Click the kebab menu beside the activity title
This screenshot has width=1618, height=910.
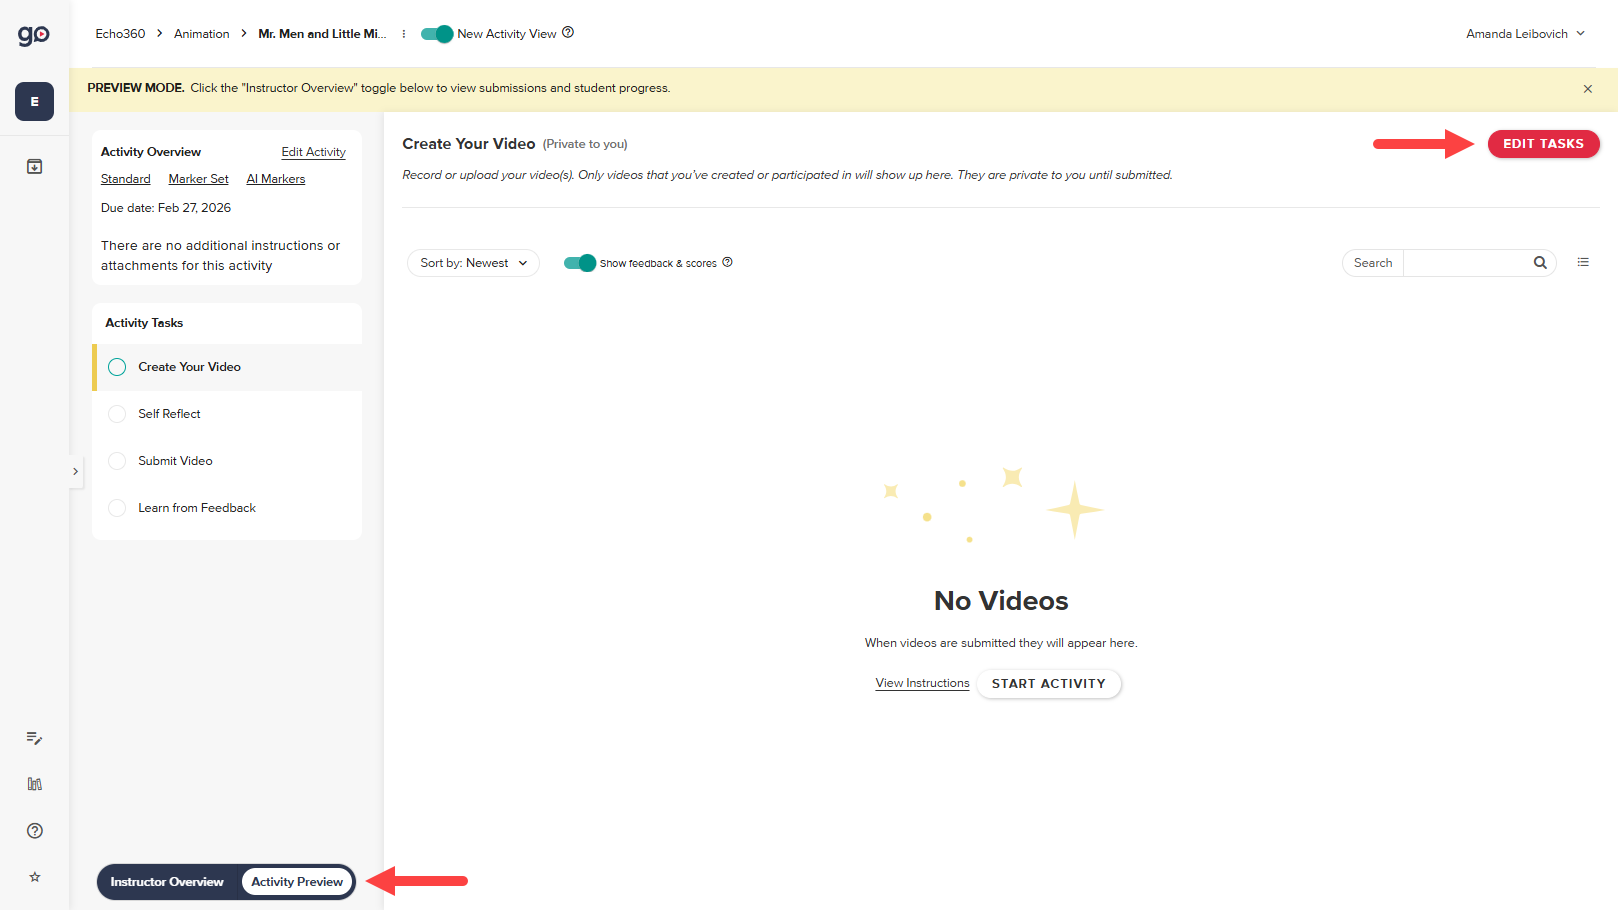coord(404,33)
